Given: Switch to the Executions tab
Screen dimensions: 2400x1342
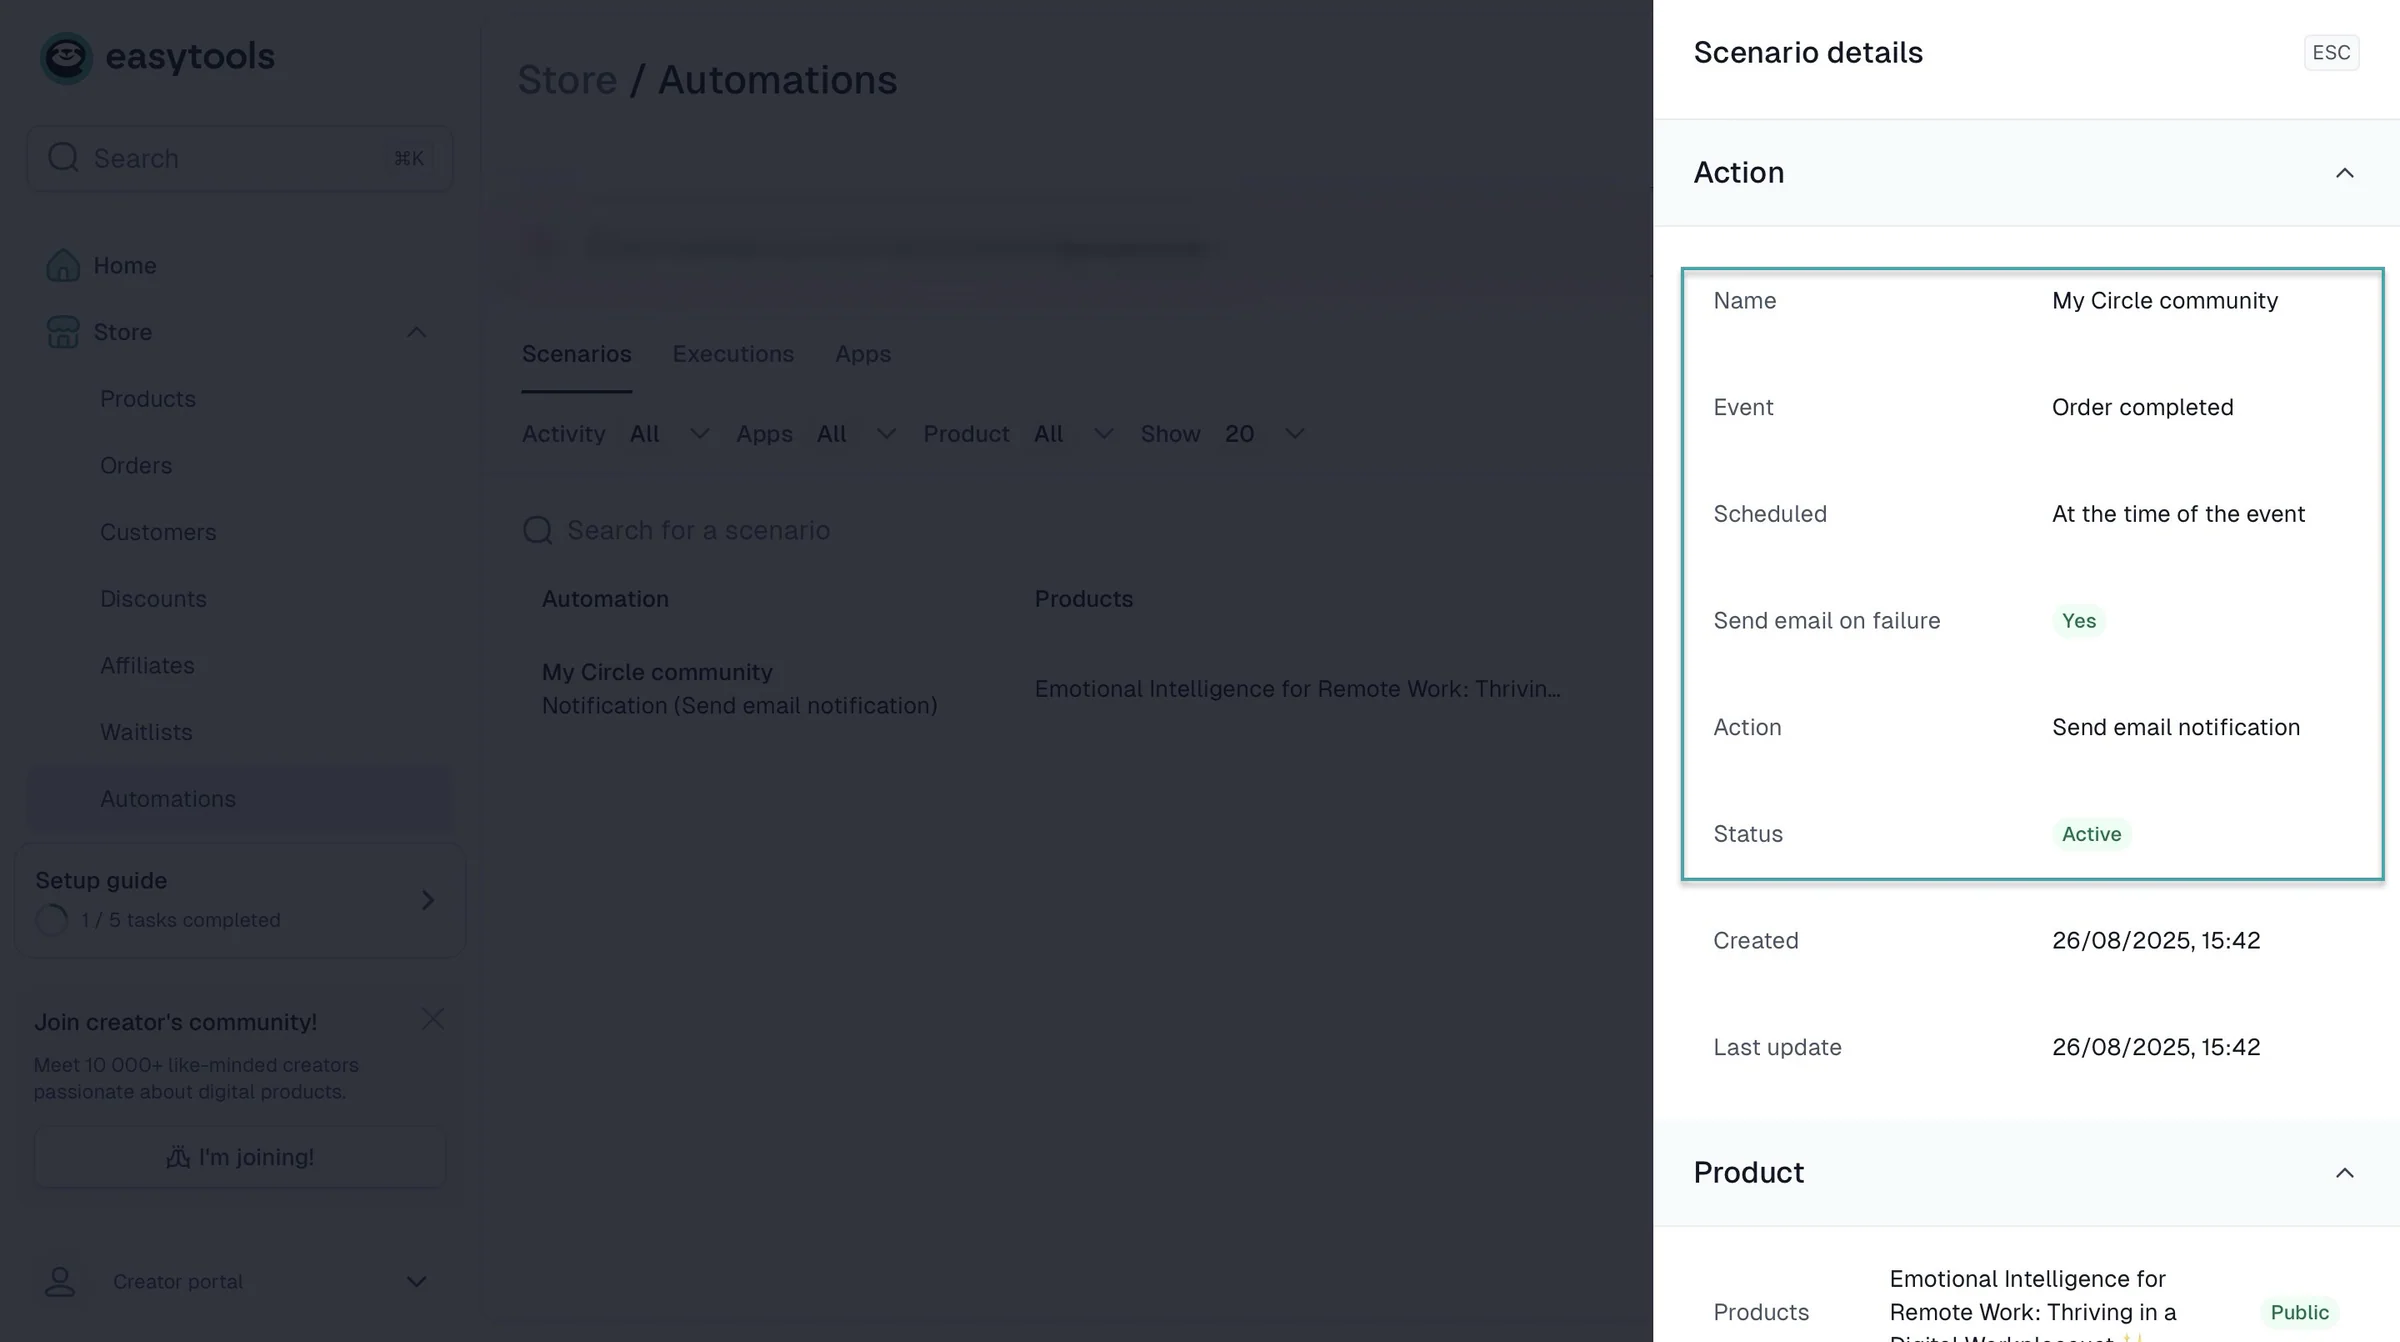Looking at the screenshot, I should click(733, 354).
